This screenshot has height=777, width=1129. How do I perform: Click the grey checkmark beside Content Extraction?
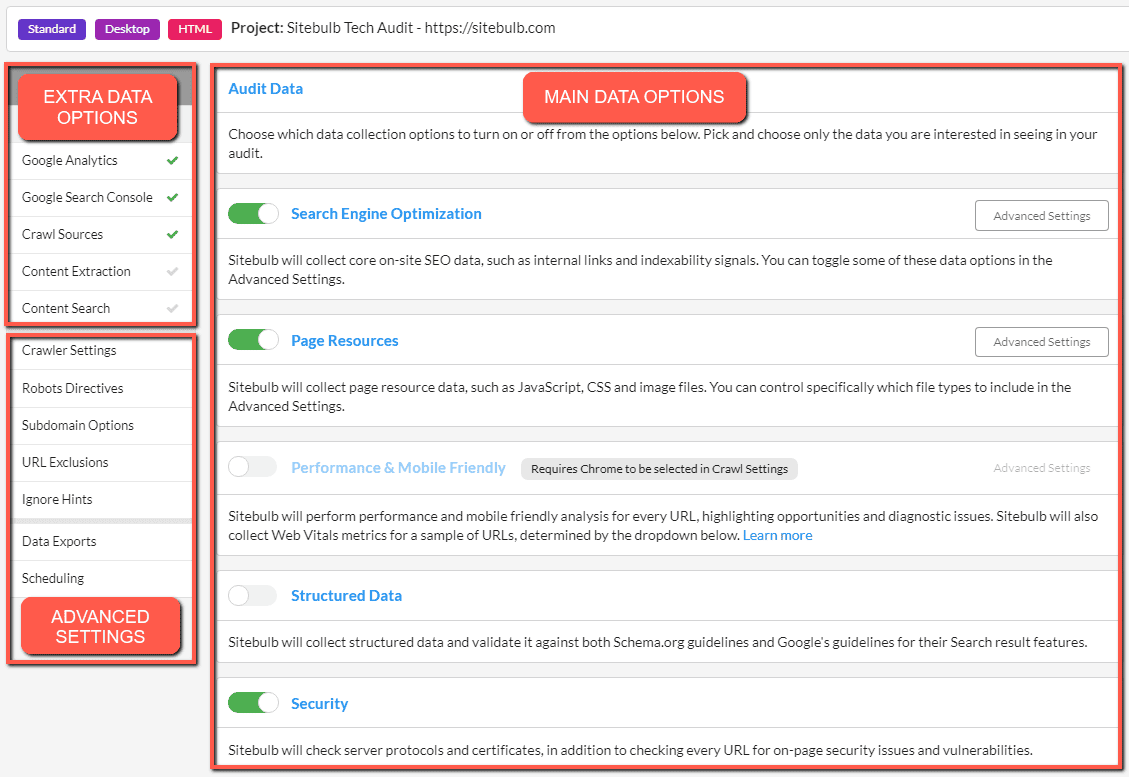point(172,271)
